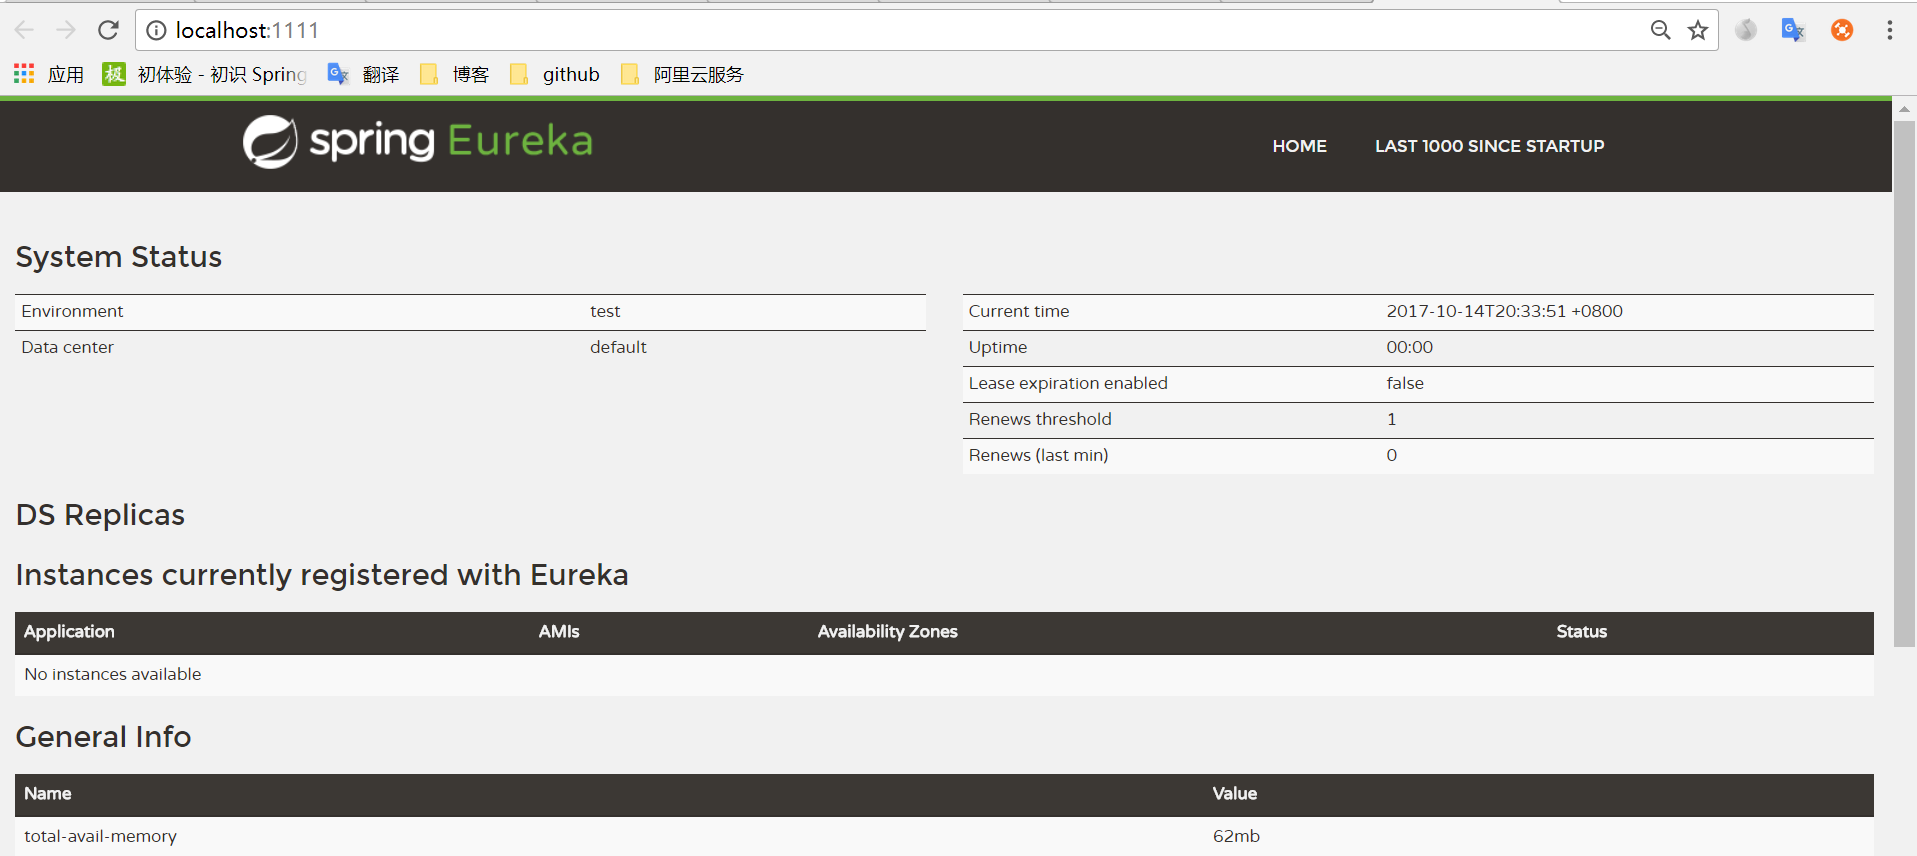Click the General Info heading
The image size is (1917, 856).
(x=103, y=737)
